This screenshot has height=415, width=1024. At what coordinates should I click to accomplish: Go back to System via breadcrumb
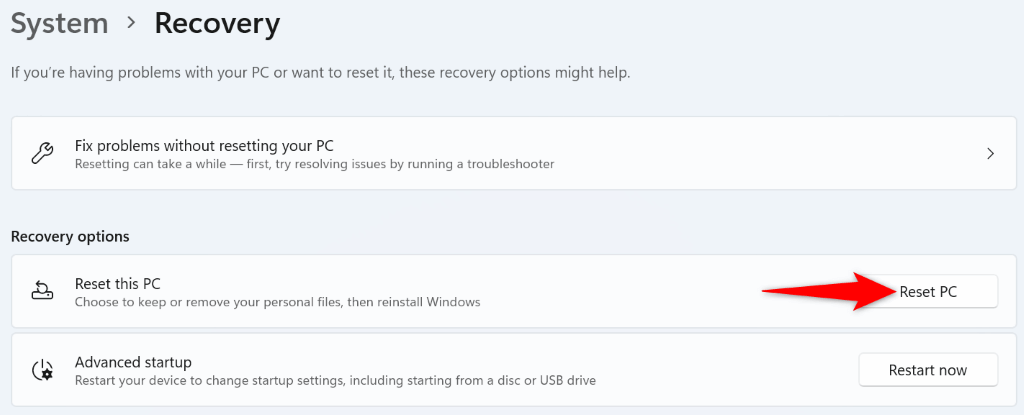(58, 23)
